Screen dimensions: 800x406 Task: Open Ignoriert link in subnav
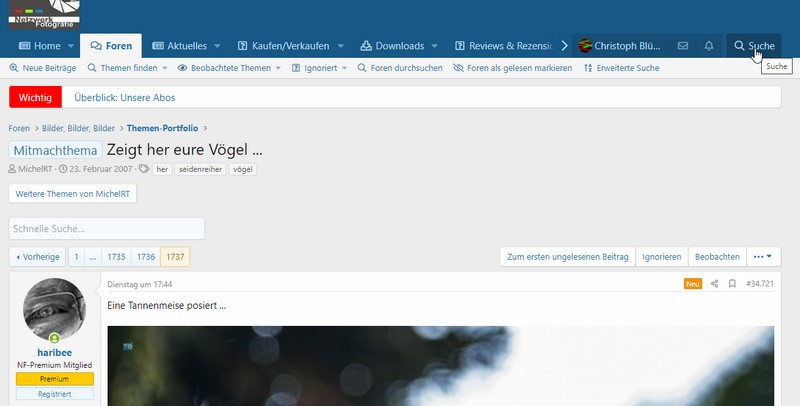pyautogui.click(x=314, y=68)
